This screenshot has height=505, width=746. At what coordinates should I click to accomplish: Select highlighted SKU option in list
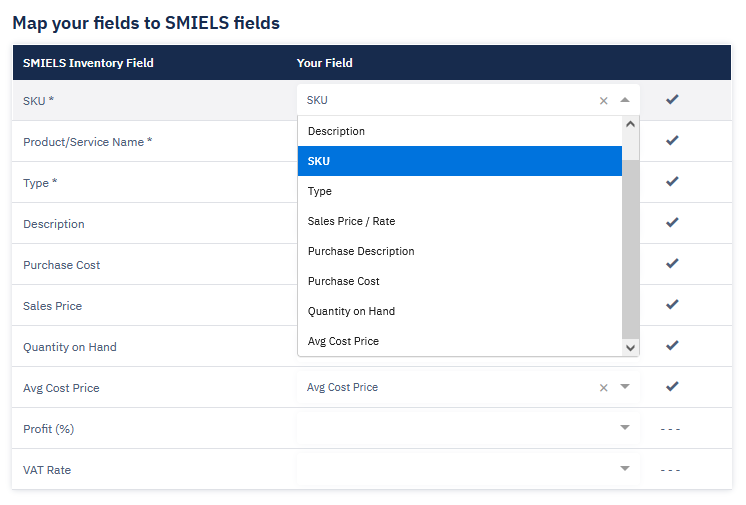(x=460, y=161)
